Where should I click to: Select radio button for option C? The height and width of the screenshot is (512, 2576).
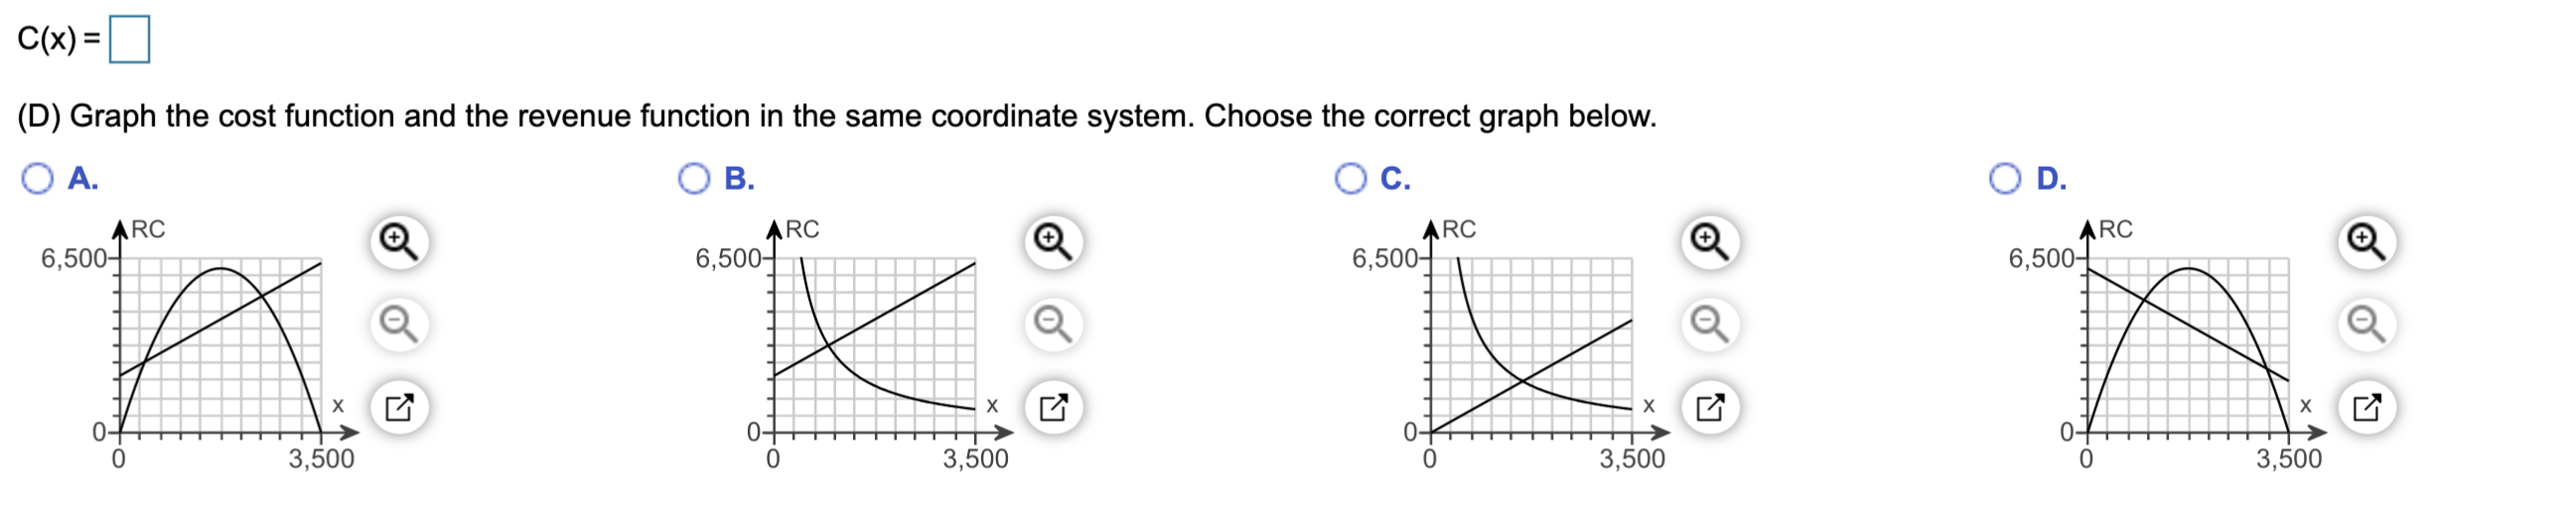(1351, 178)
